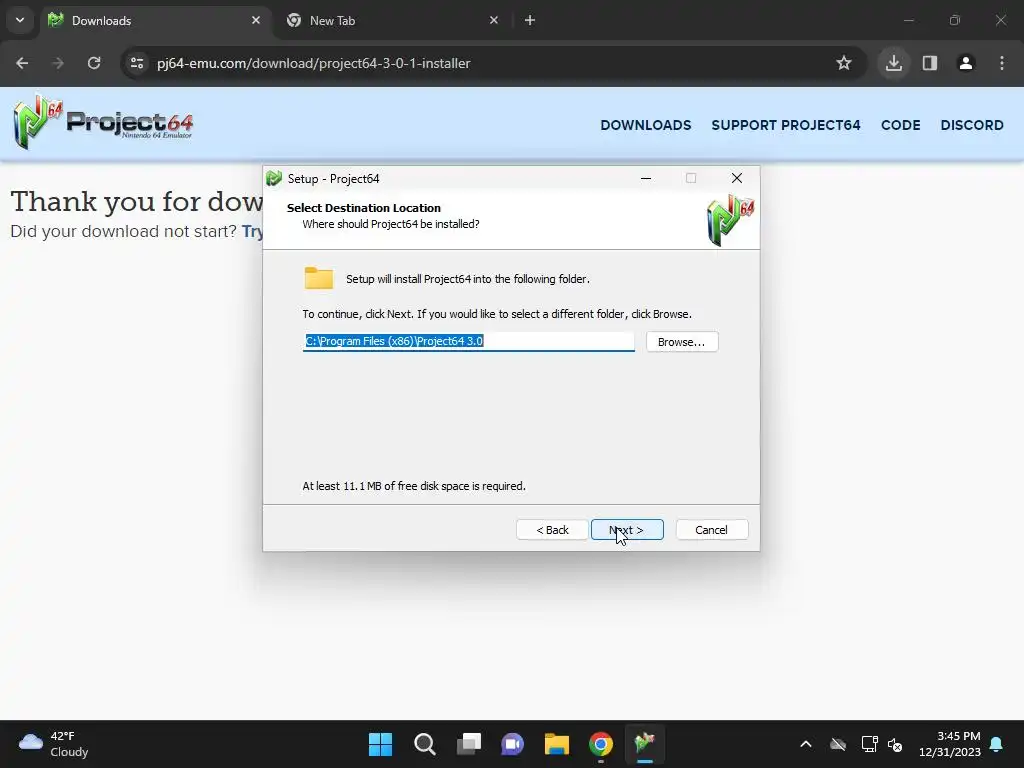Screen dimensions: 1024x768
Task: Toggle the Chrome side panel
Action: coord(930,63)
